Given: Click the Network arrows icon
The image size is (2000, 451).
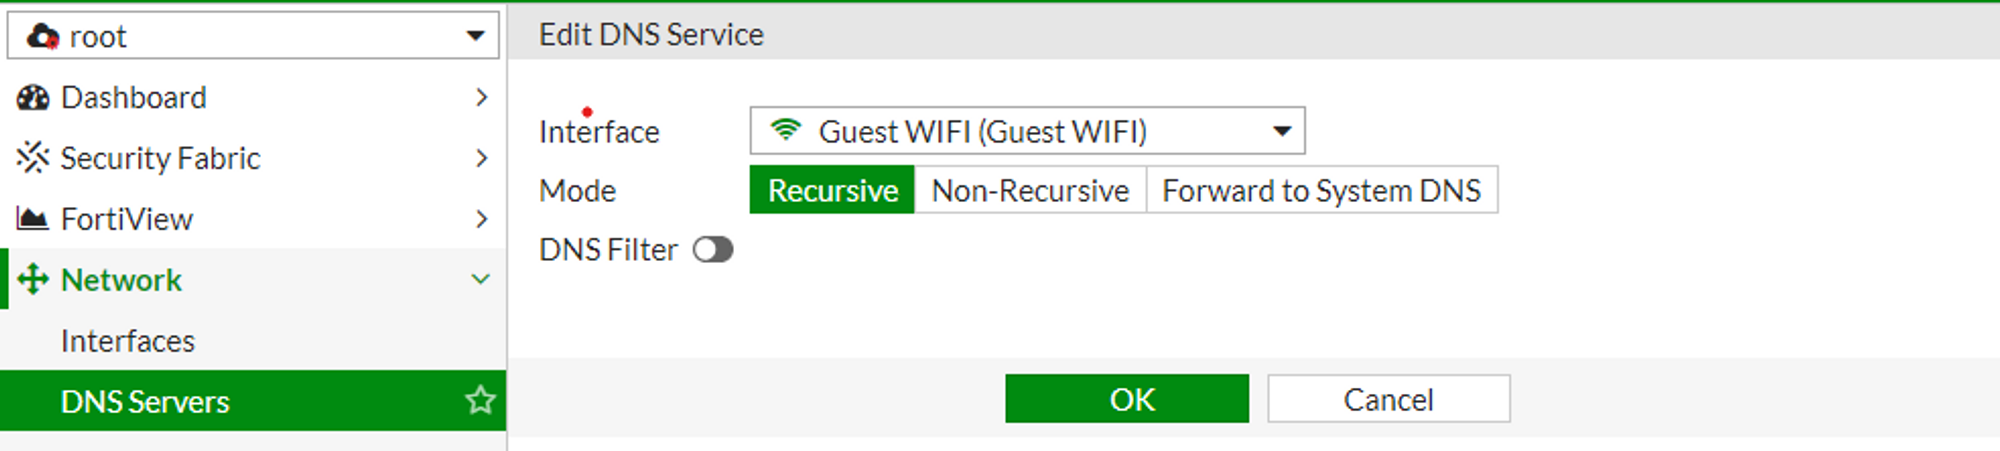Looking at the screenshot, I should [33, 280].
